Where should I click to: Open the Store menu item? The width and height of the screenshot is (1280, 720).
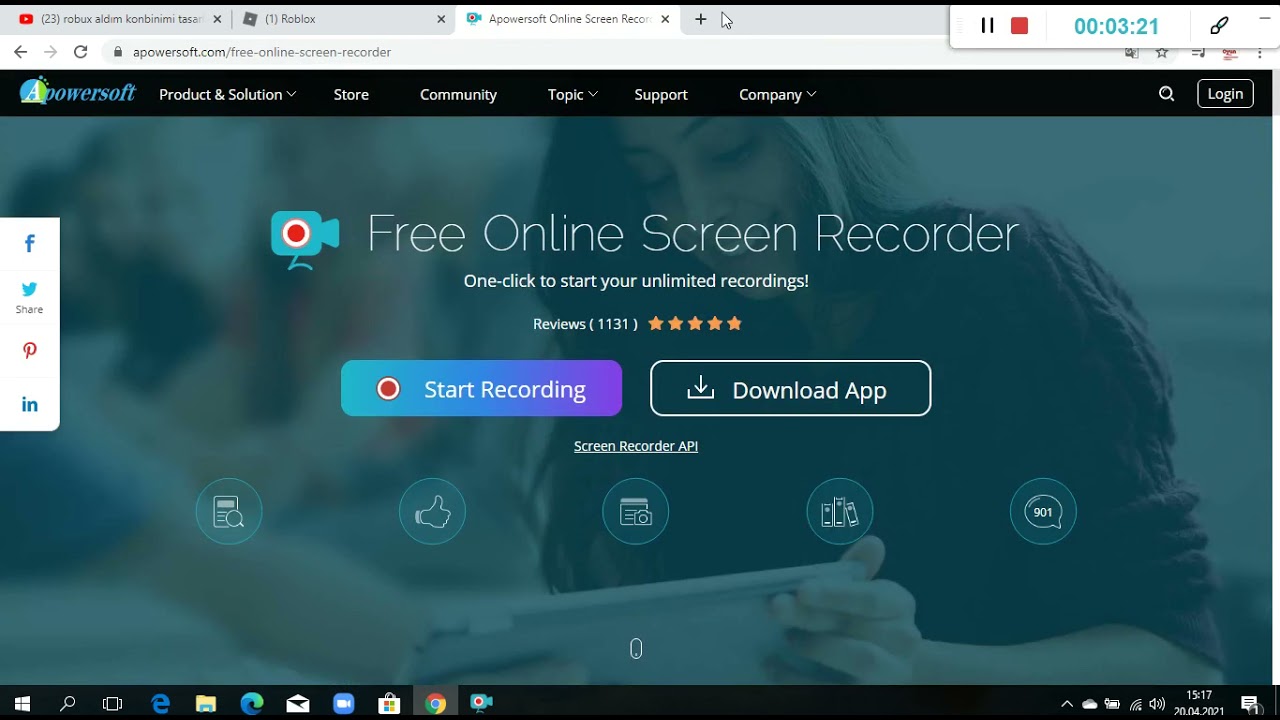tap(351, 94)
